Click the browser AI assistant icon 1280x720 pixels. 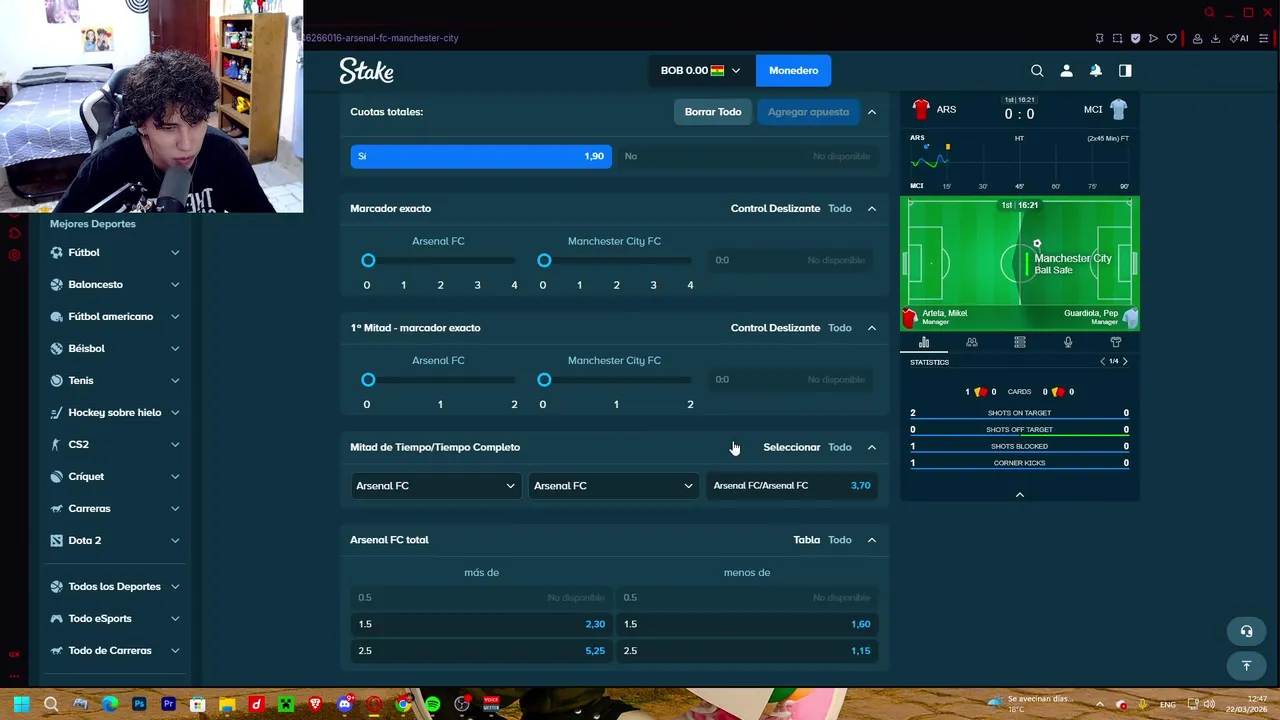pyautogui.click(x=1239, y=38)
